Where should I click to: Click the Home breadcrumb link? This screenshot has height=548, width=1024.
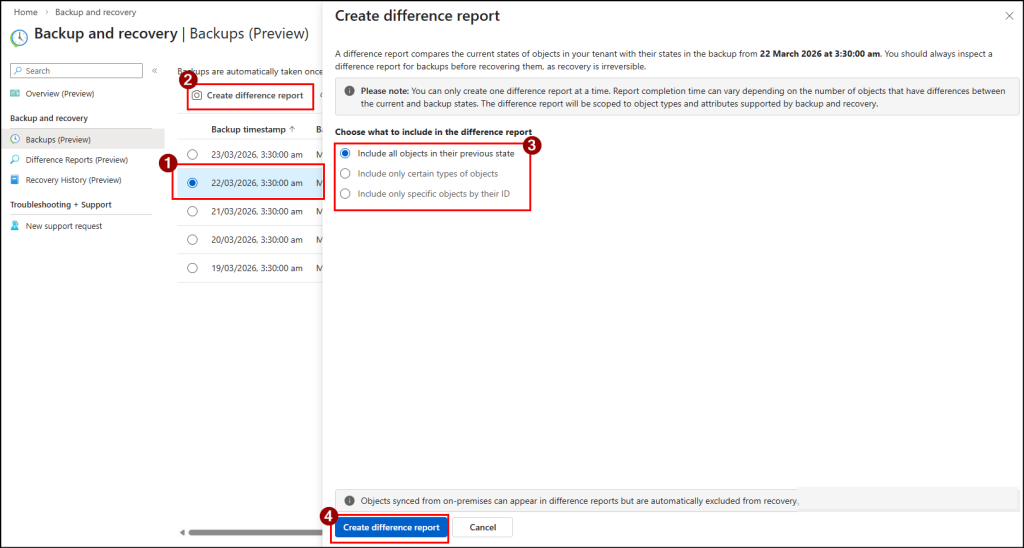tap(26, 12)
